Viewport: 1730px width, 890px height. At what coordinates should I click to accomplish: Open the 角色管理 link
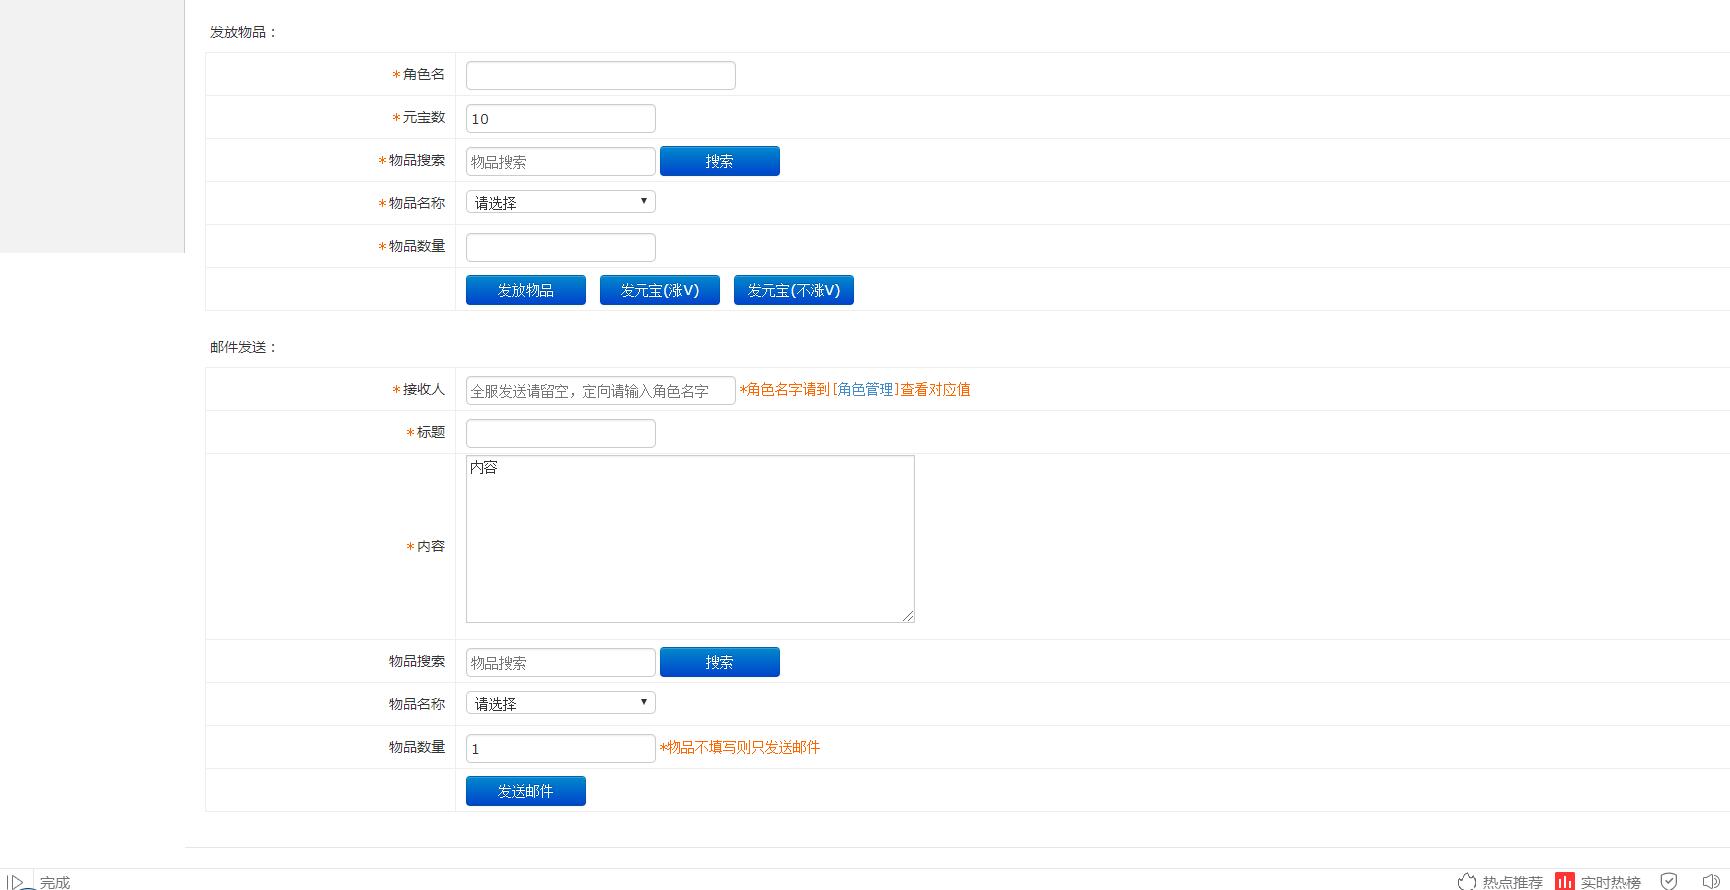tap(865, 389)
